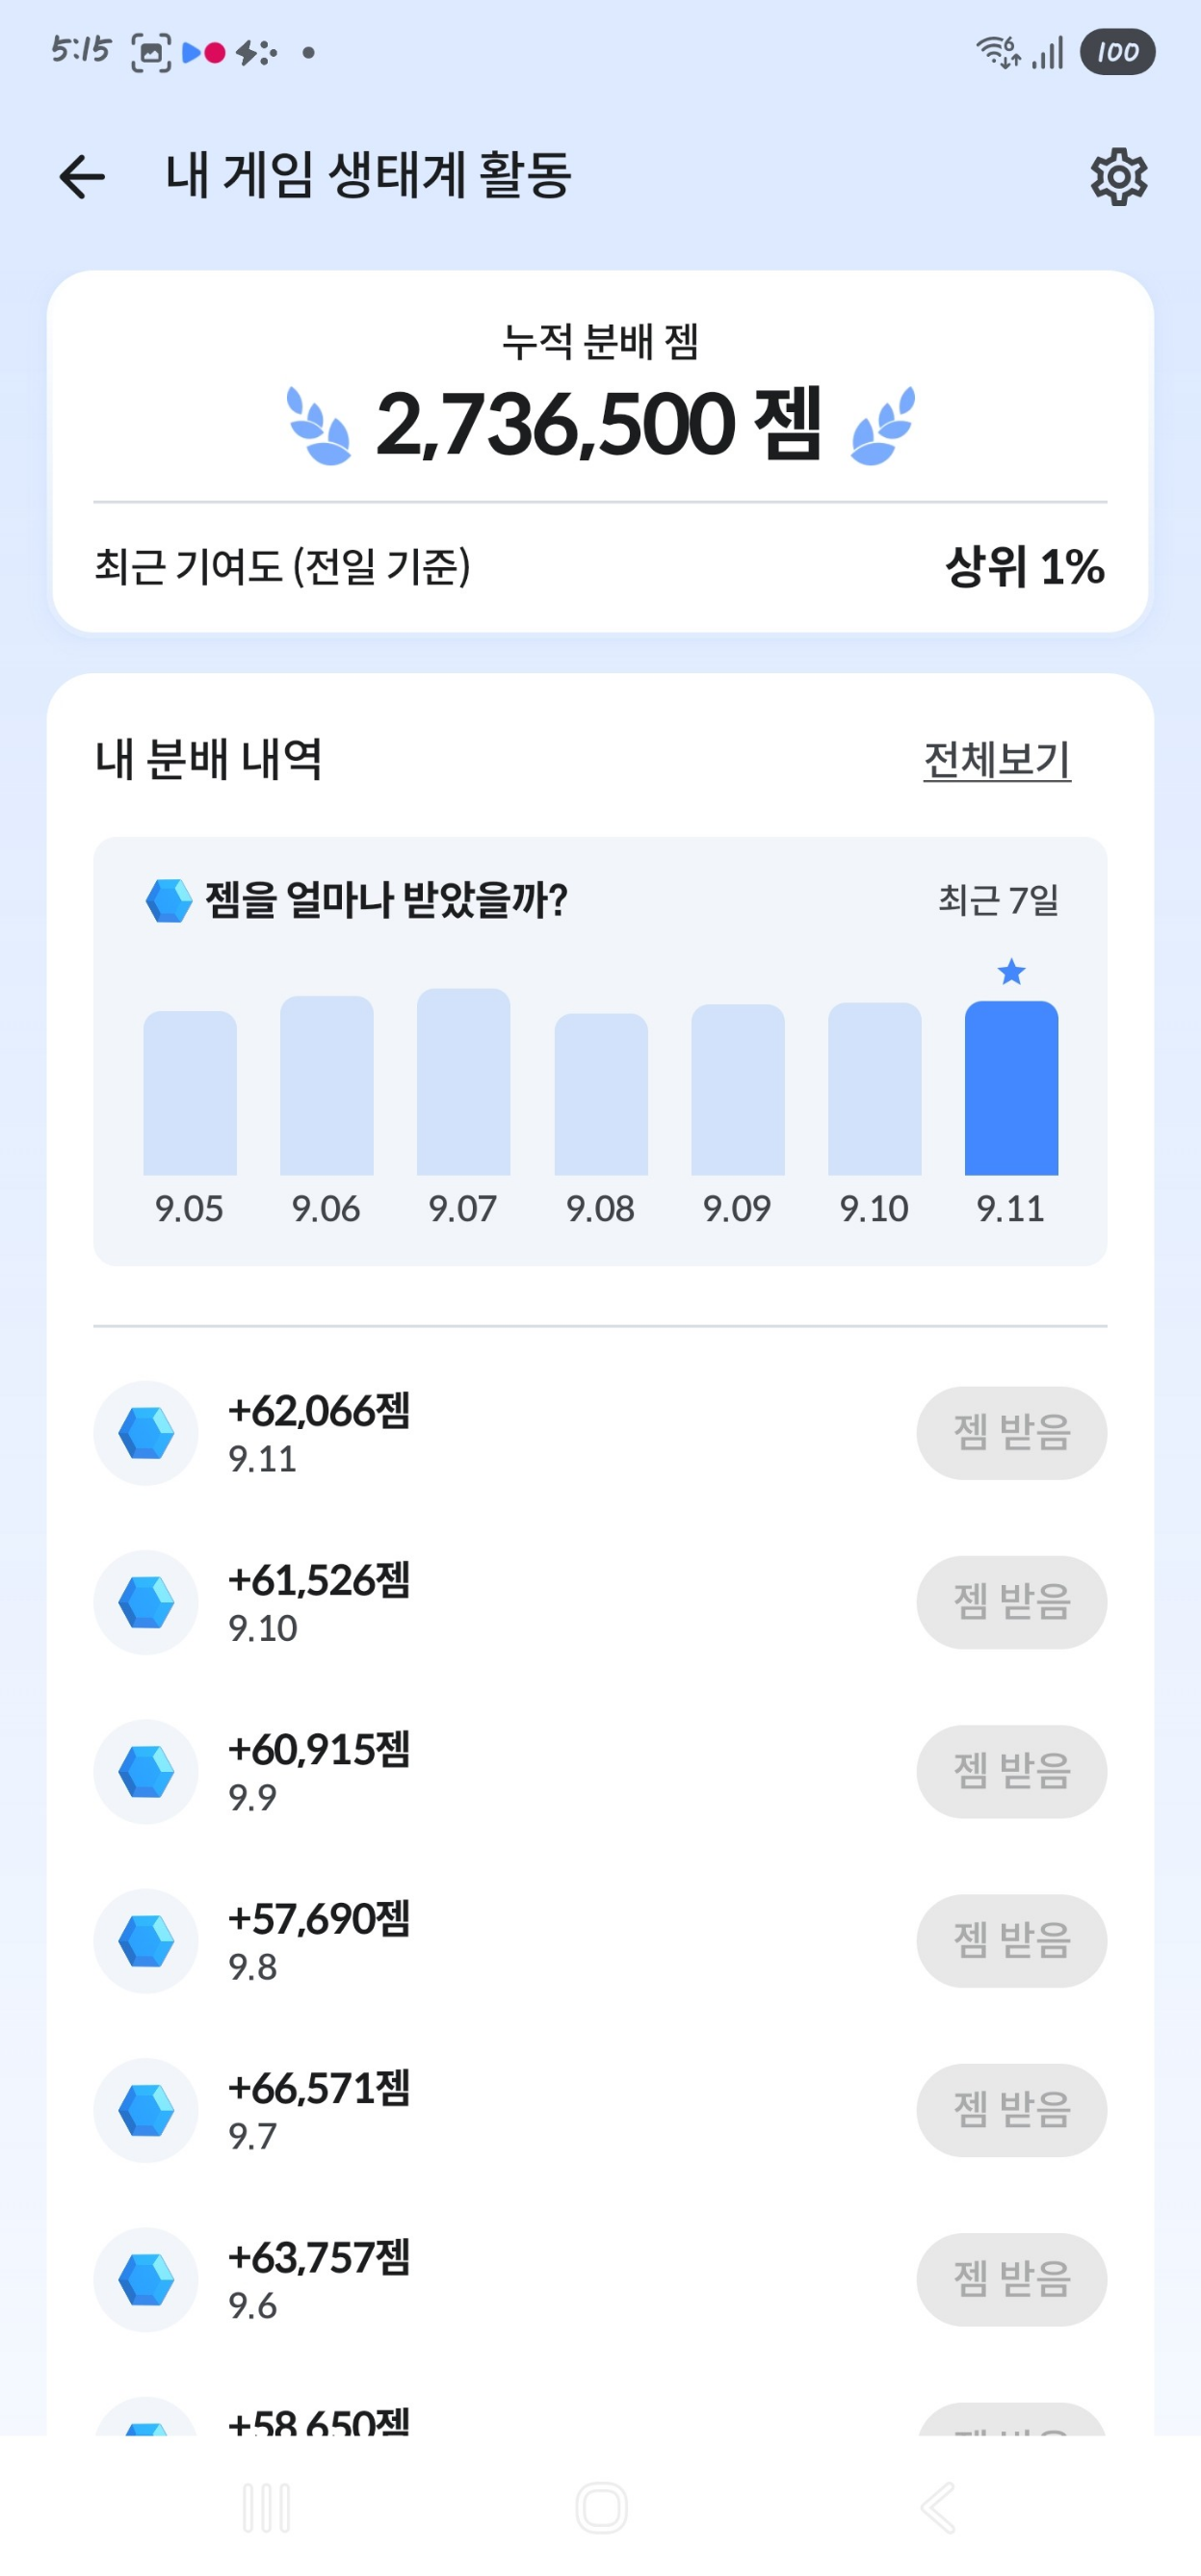The width and height of the screenshot is (1201, 2576).
Task: Tap Android home navigation button
Action: tap(601, 2507)
